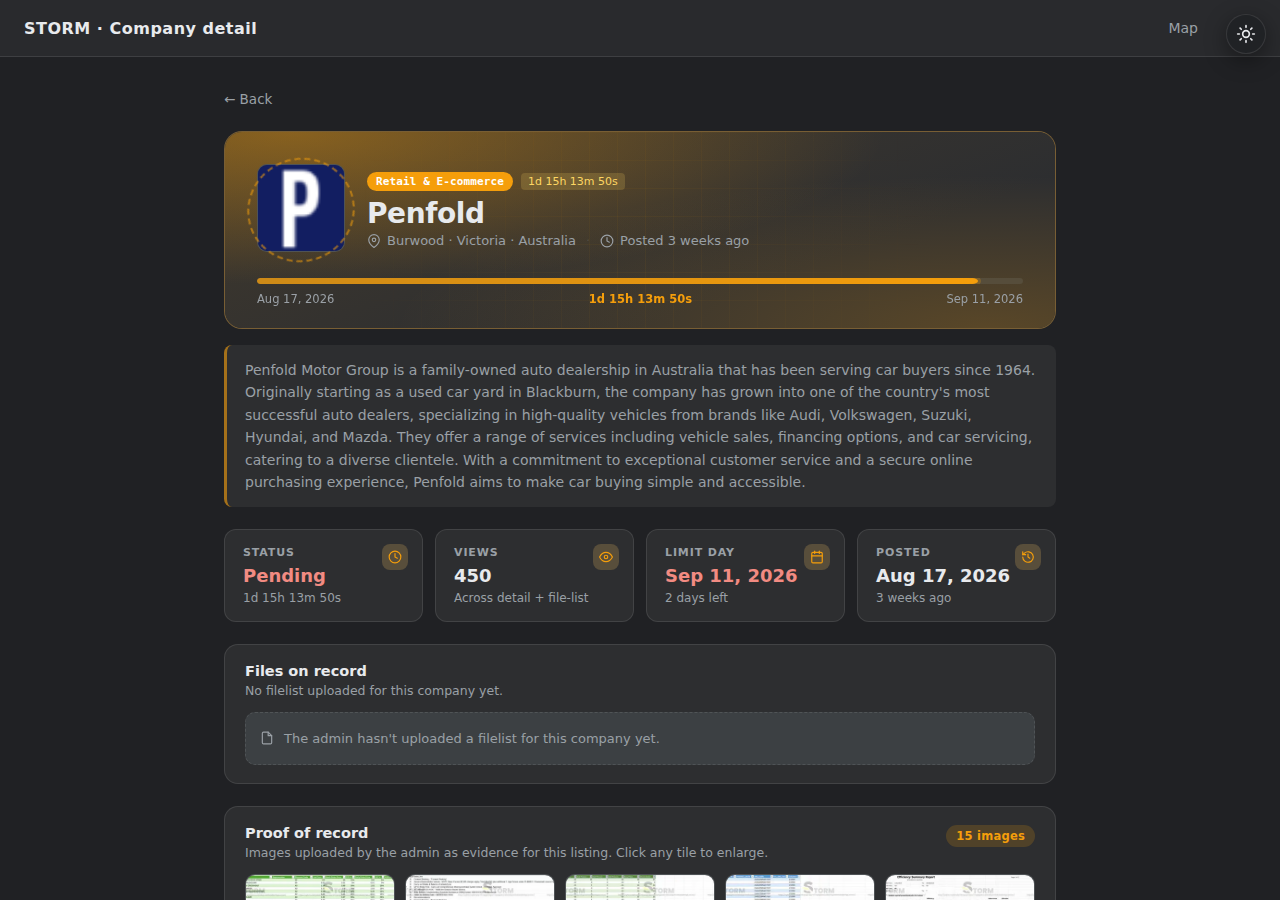Click the eye icon in Views card
1280x900 pixels.
[x=606, y=557]
